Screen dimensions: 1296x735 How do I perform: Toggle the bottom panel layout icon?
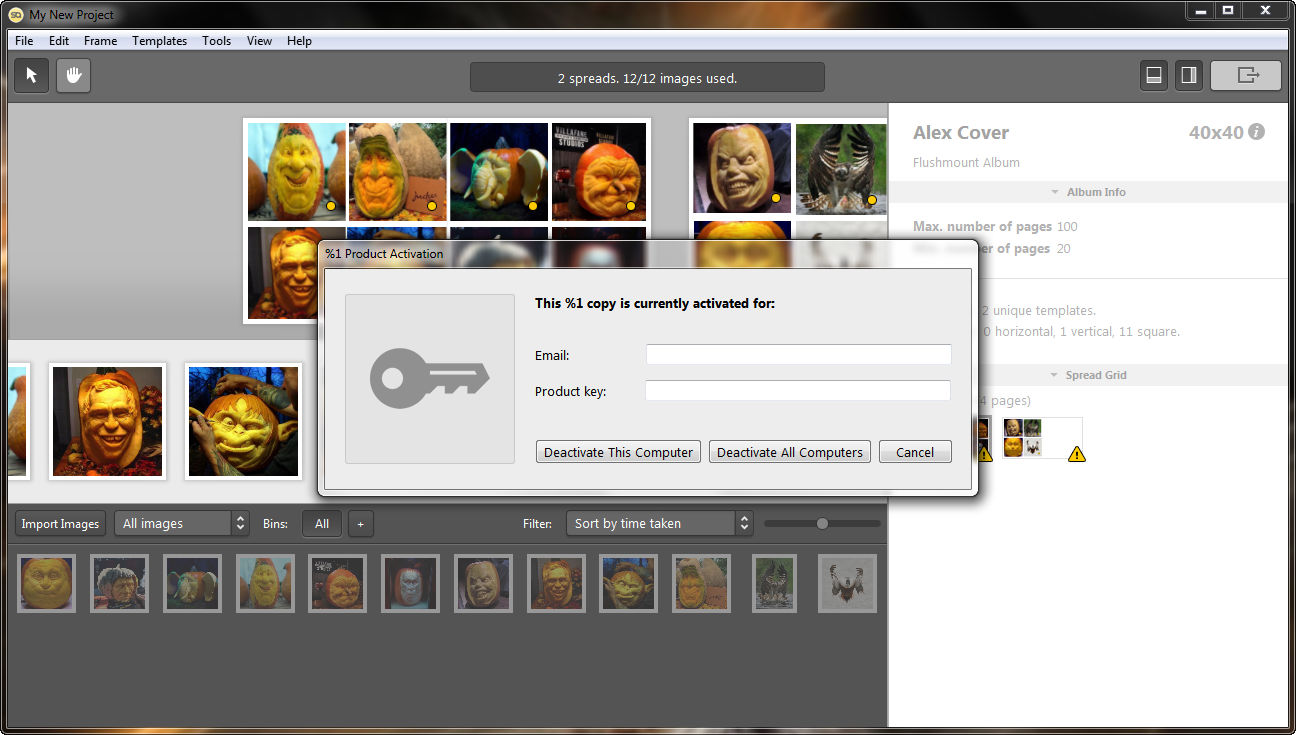[1154, 76]
